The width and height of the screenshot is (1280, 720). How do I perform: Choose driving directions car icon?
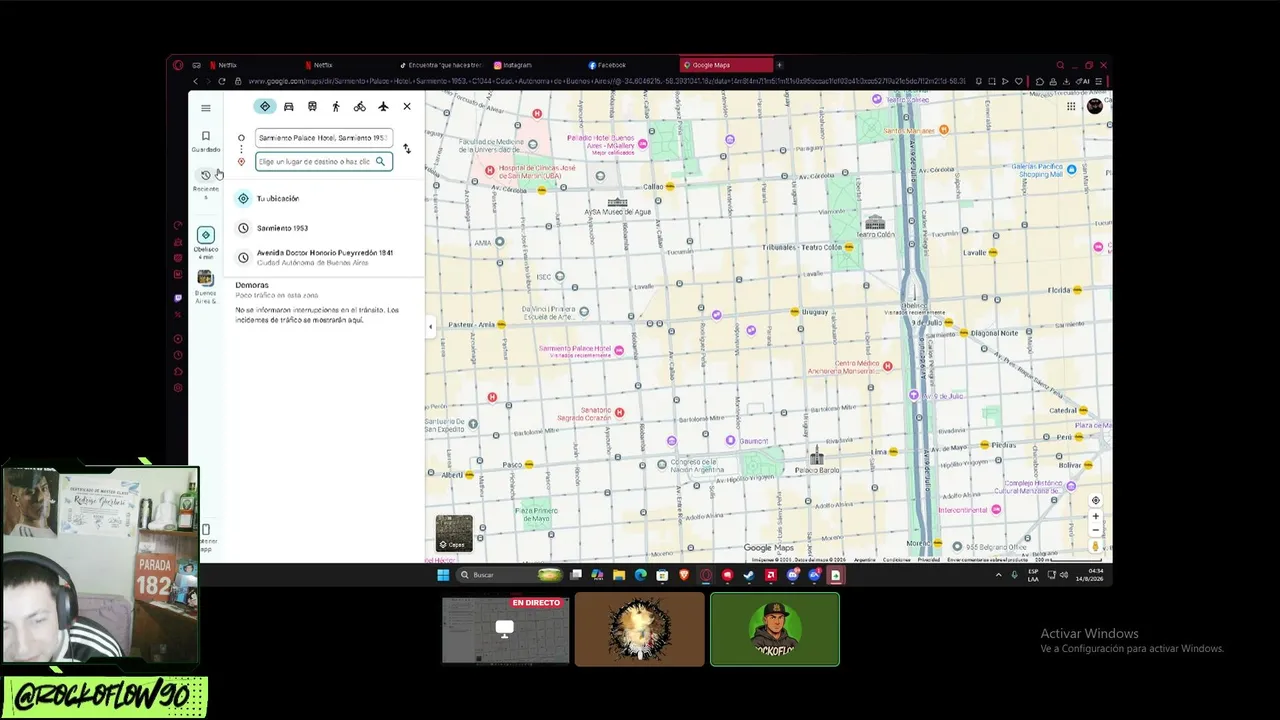(x=289, y=107)
